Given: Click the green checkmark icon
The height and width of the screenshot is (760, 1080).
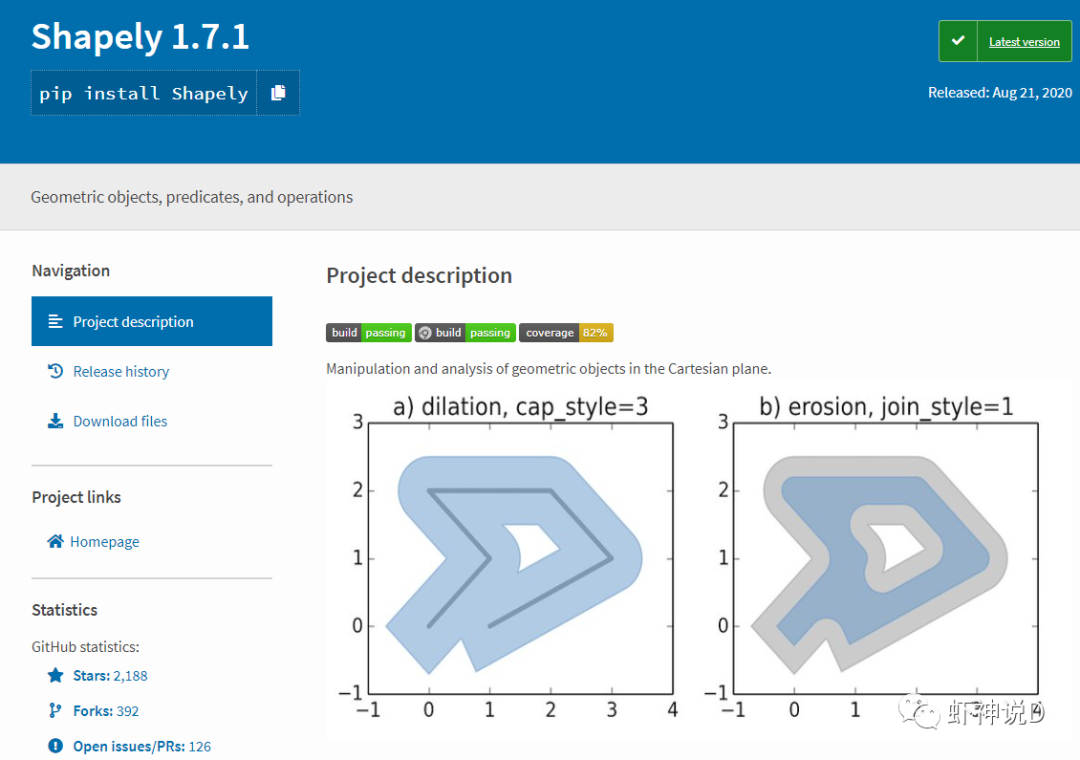Looking at the screenshot, I should tap(957, 41).
